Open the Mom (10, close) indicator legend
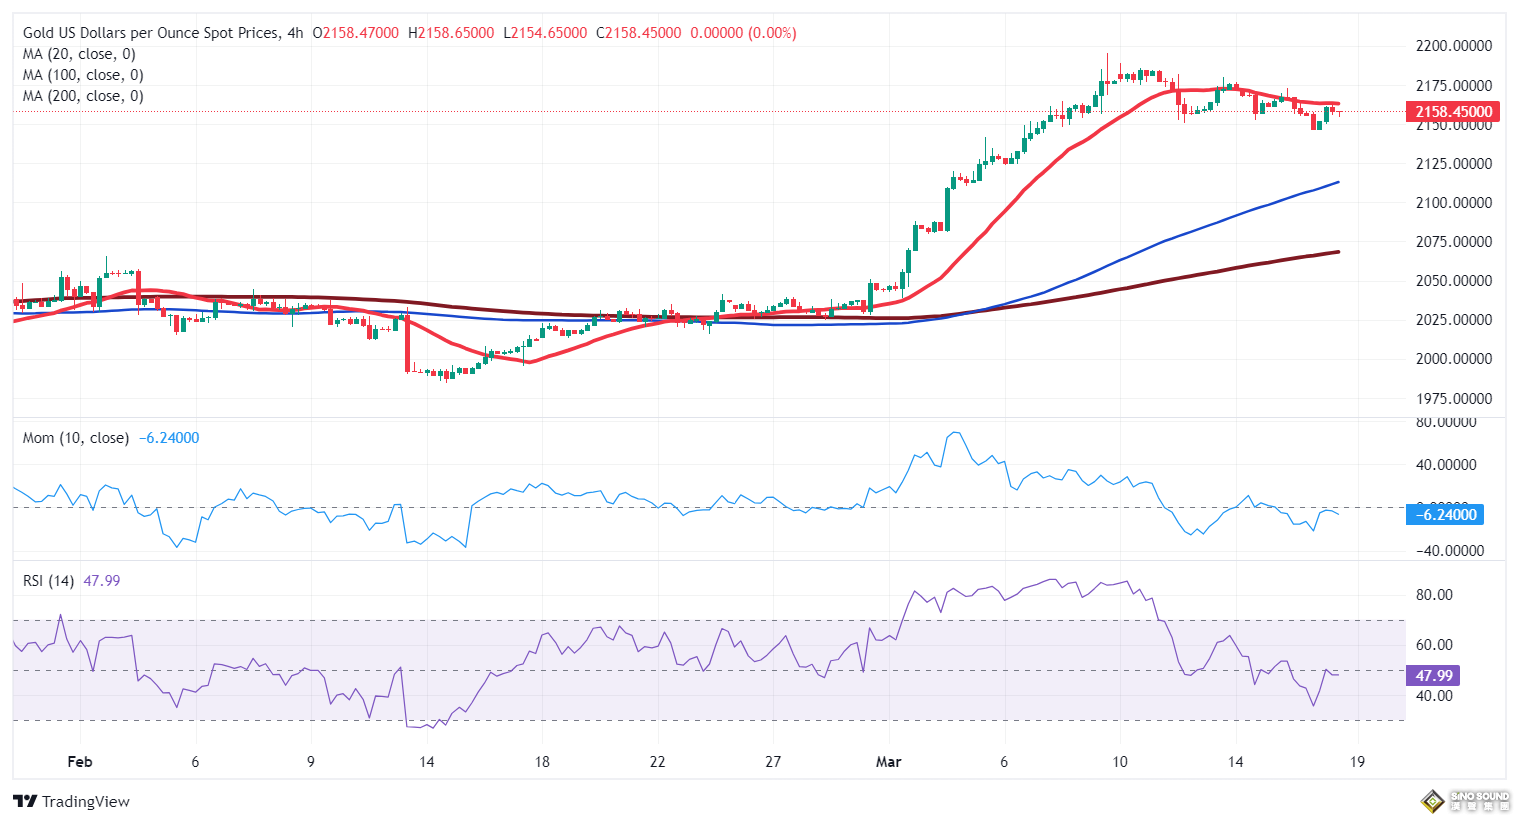The width and height of the screenshot is (1519, 823). click(76, 438)
